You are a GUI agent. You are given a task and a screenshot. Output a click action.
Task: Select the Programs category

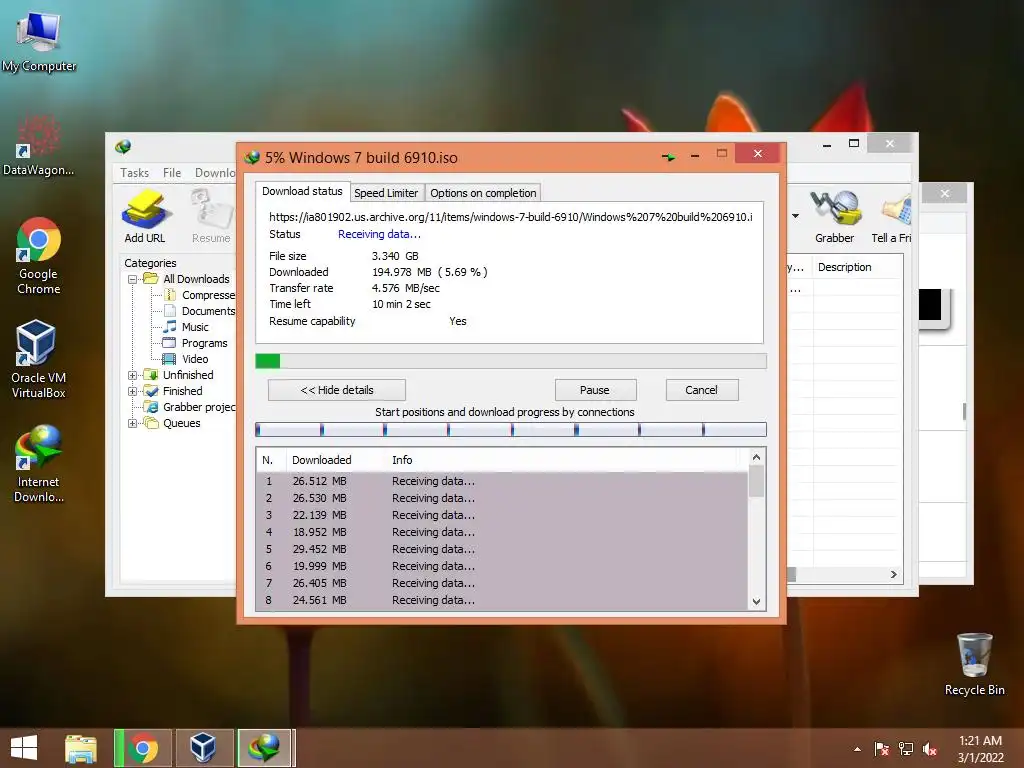pyautogui.click(x=195, y=343)
